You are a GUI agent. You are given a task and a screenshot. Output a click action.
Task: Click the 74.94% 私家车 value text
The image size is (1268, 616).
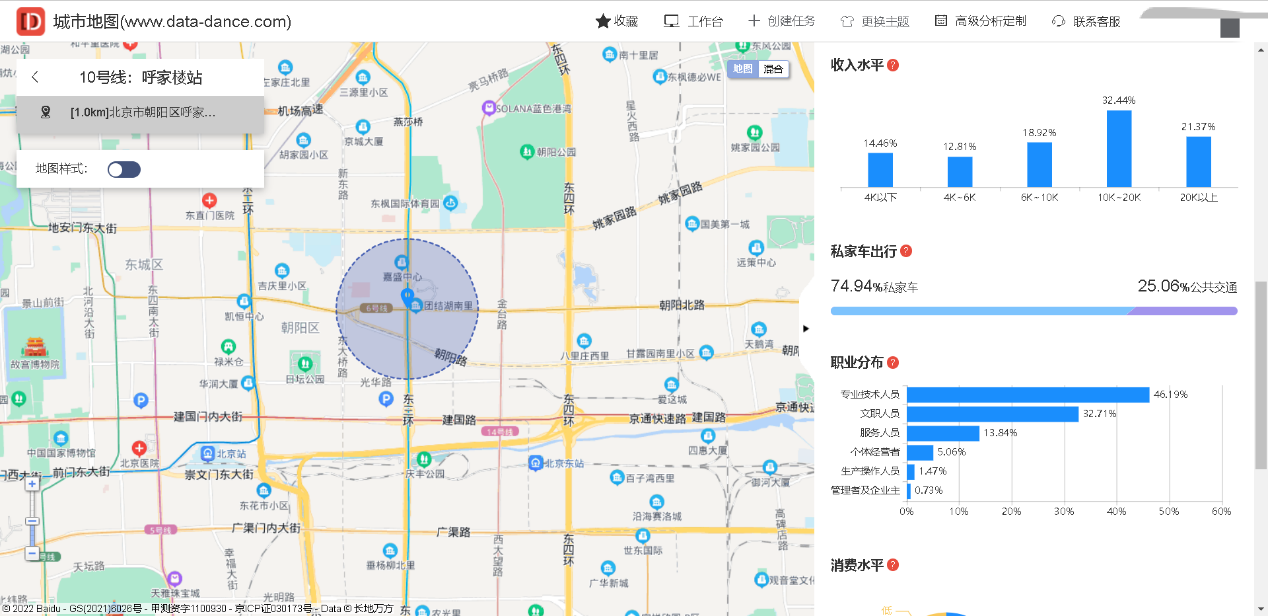pyautogui.click(x=874, y=286)
